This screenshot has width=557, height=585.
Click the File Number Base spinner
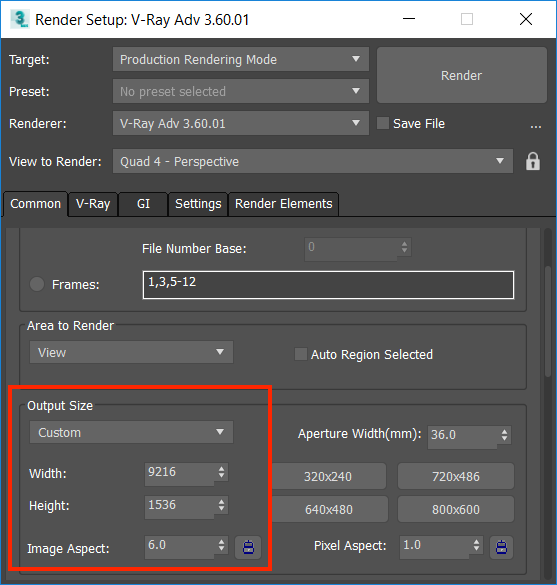click(x=404, y=247)
